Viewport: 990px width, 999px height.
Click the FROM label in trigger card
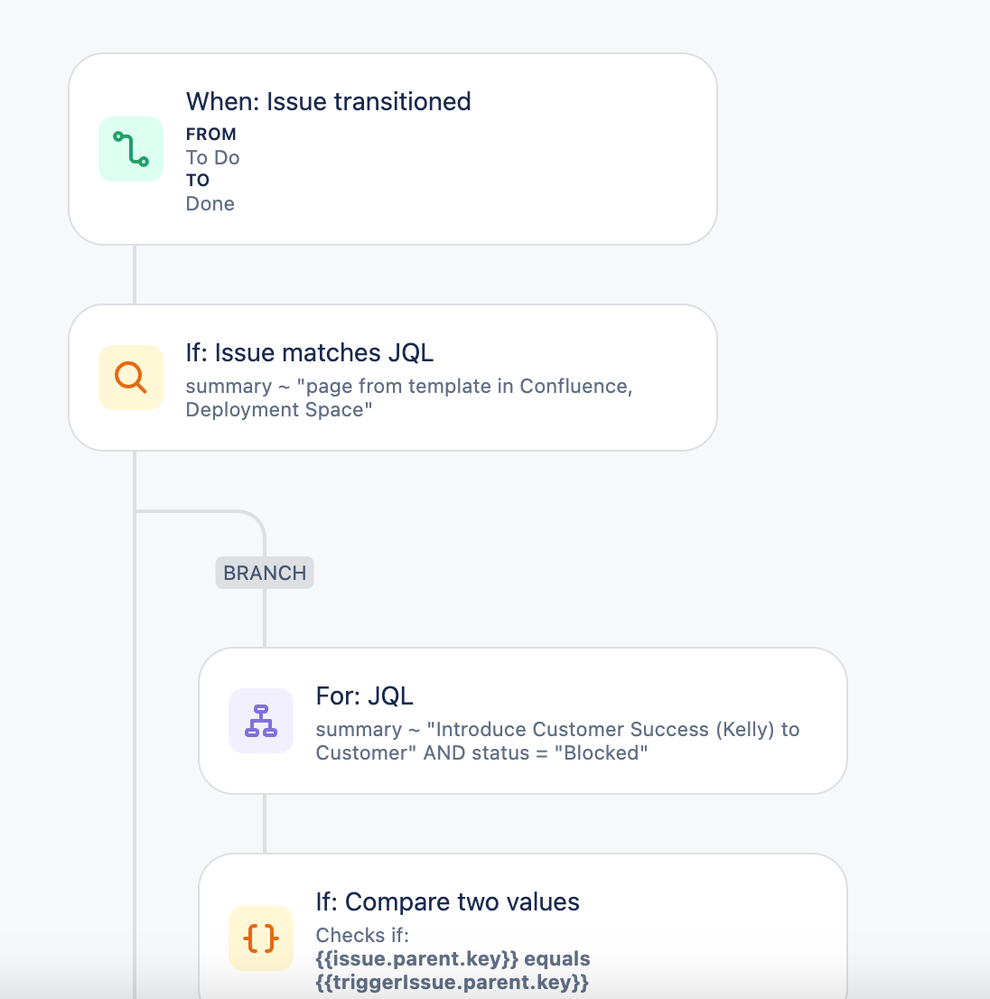click(211, 134)
